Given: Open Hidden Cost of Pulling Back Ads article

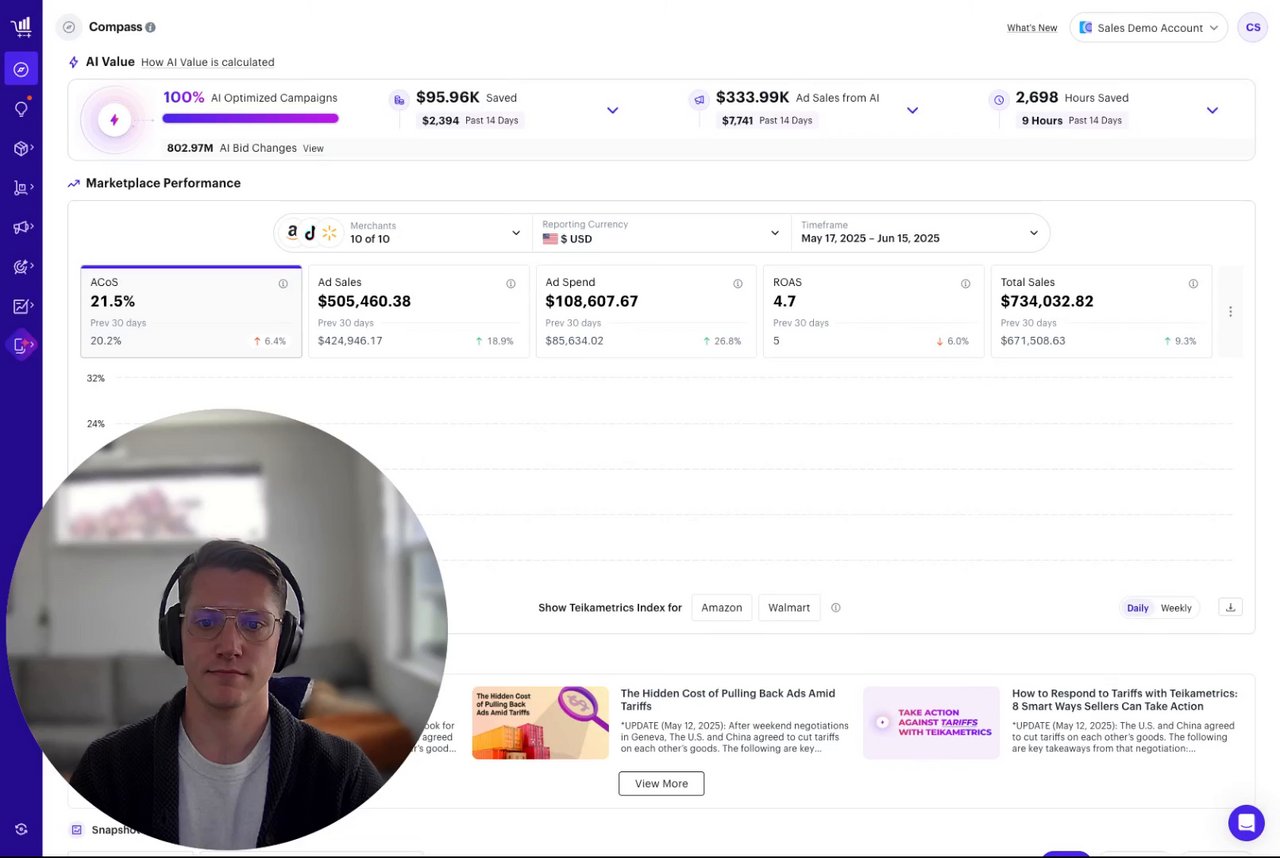Looking at the screenshot, I should pos(727,699).
